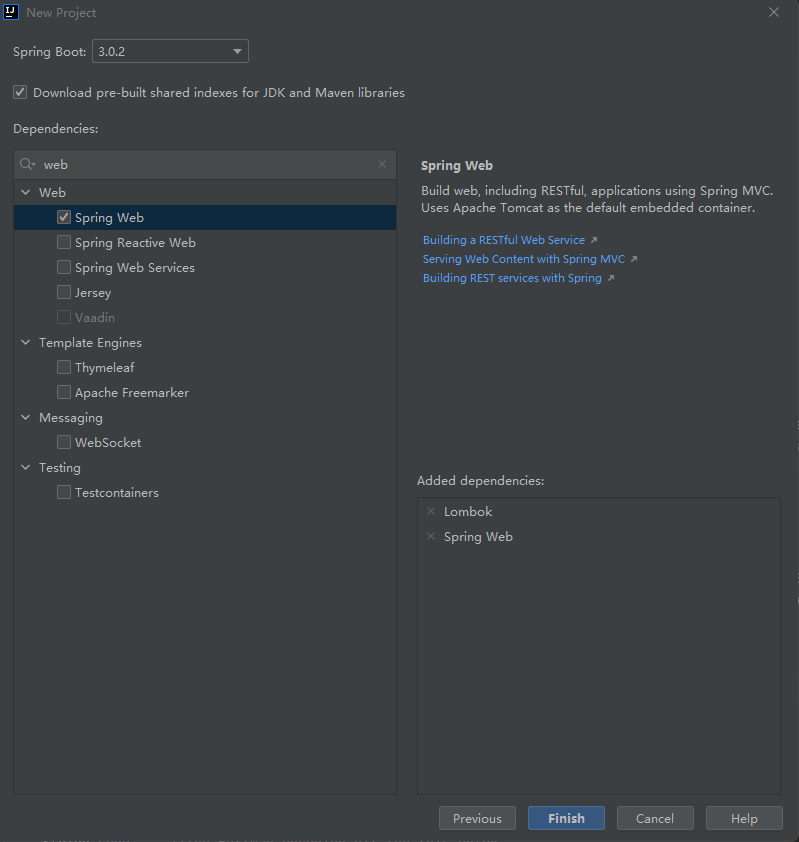799x842 pixels.
Task: Click the 'Messaging' category label
Action: click(71, 418)
